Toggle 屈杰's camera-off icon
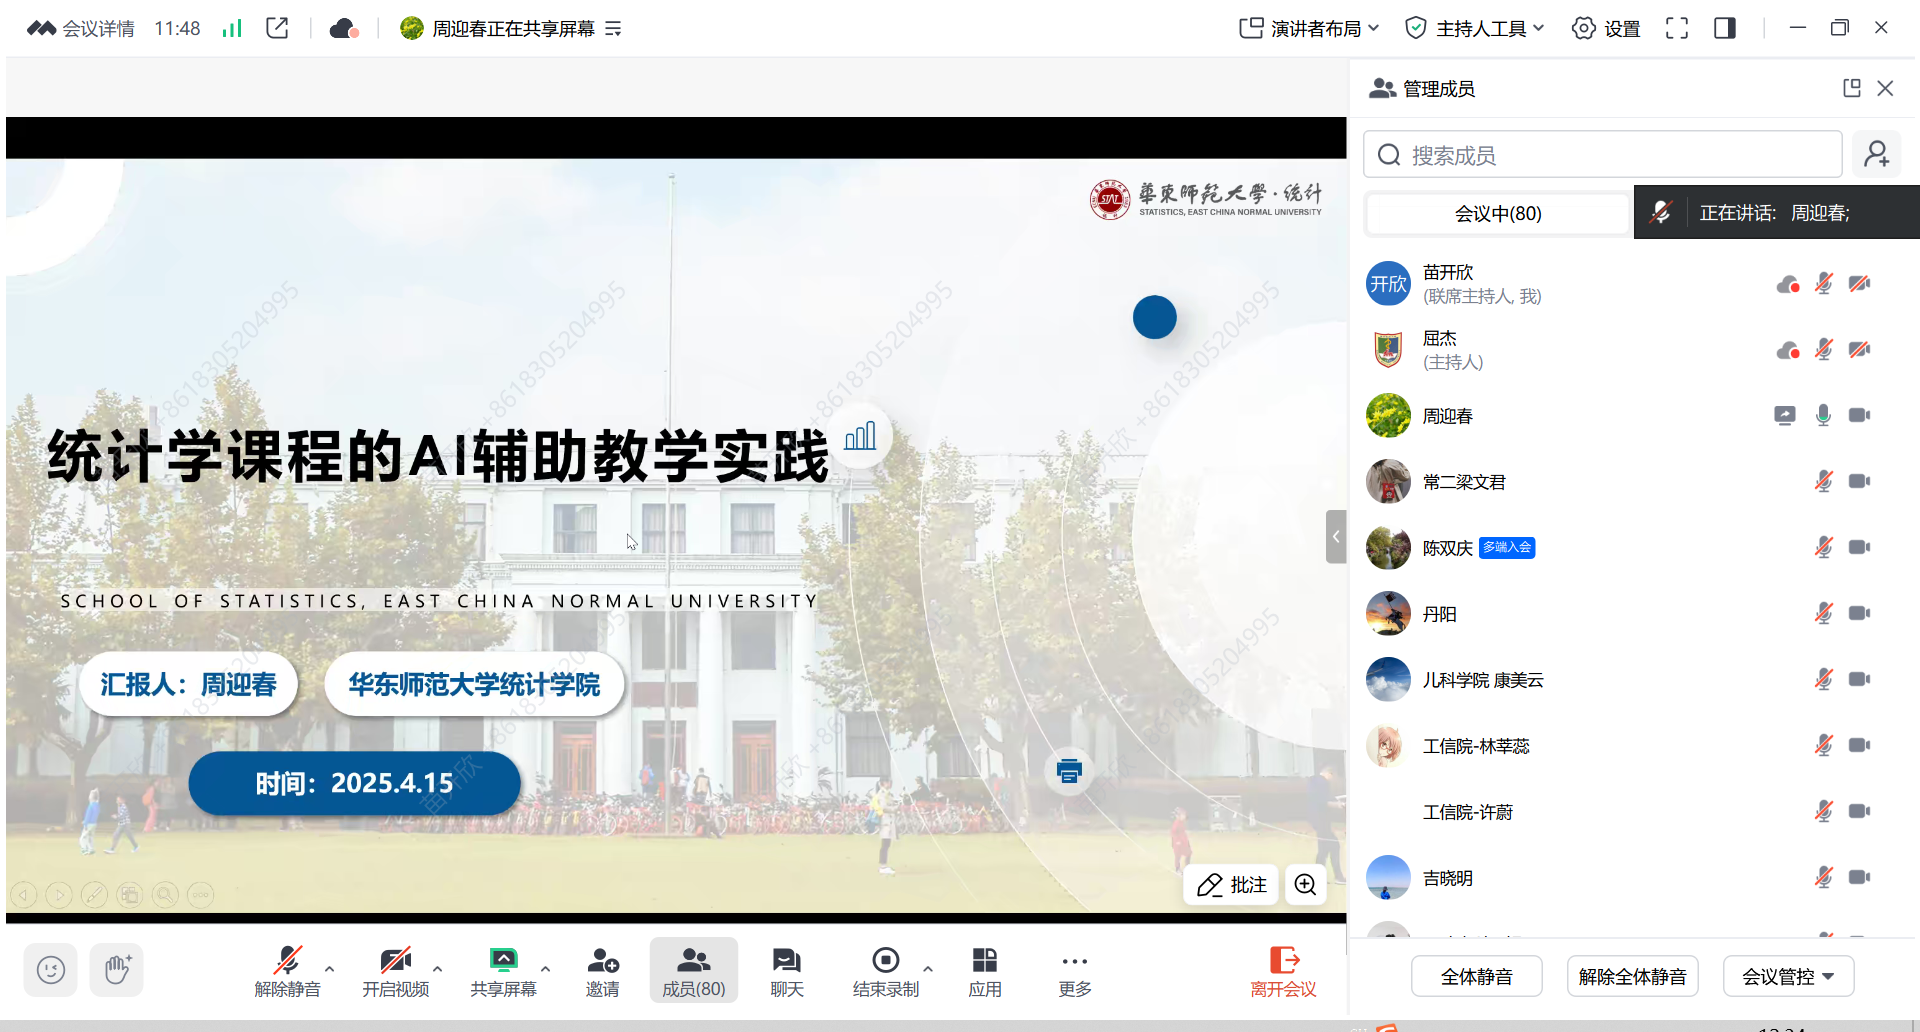Image resolution: width=1920 pixels, height=1032 pixels. pos(1860,350)
